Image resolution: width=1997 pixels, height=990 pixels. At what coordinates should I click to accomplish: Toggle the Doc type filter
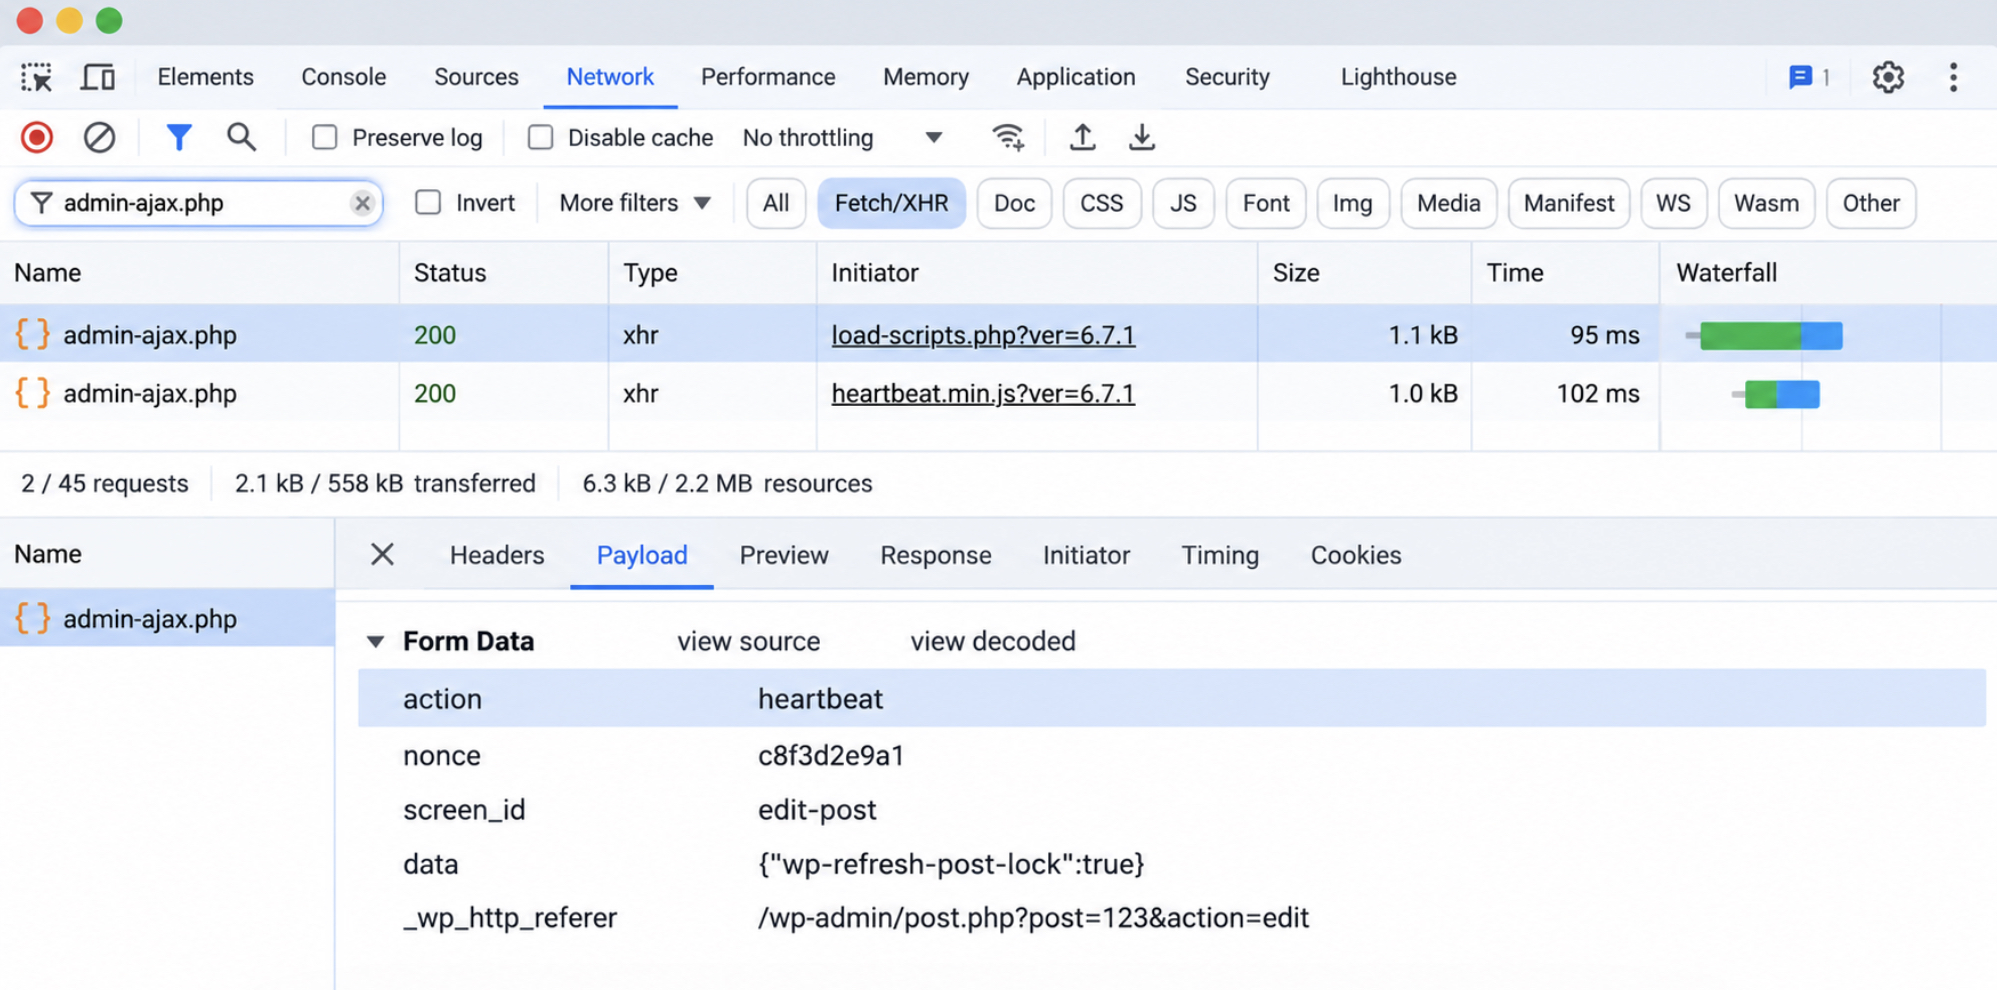coord(1014,203)
